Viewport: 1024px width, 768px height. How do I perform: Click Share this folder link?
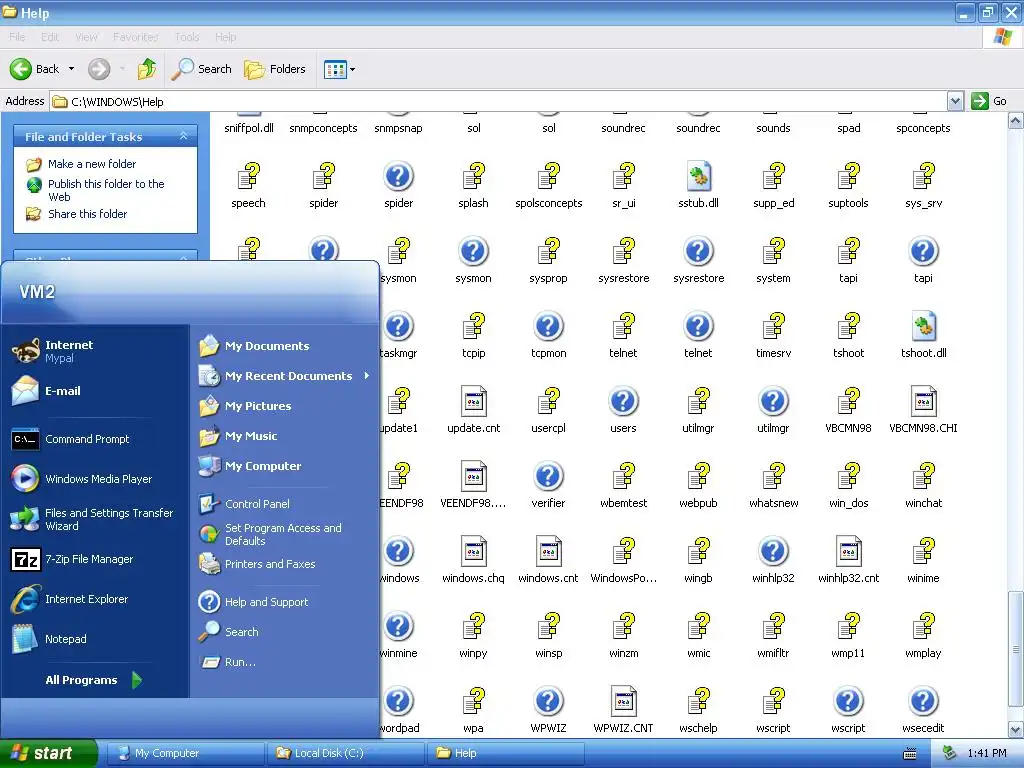[88, 214]
